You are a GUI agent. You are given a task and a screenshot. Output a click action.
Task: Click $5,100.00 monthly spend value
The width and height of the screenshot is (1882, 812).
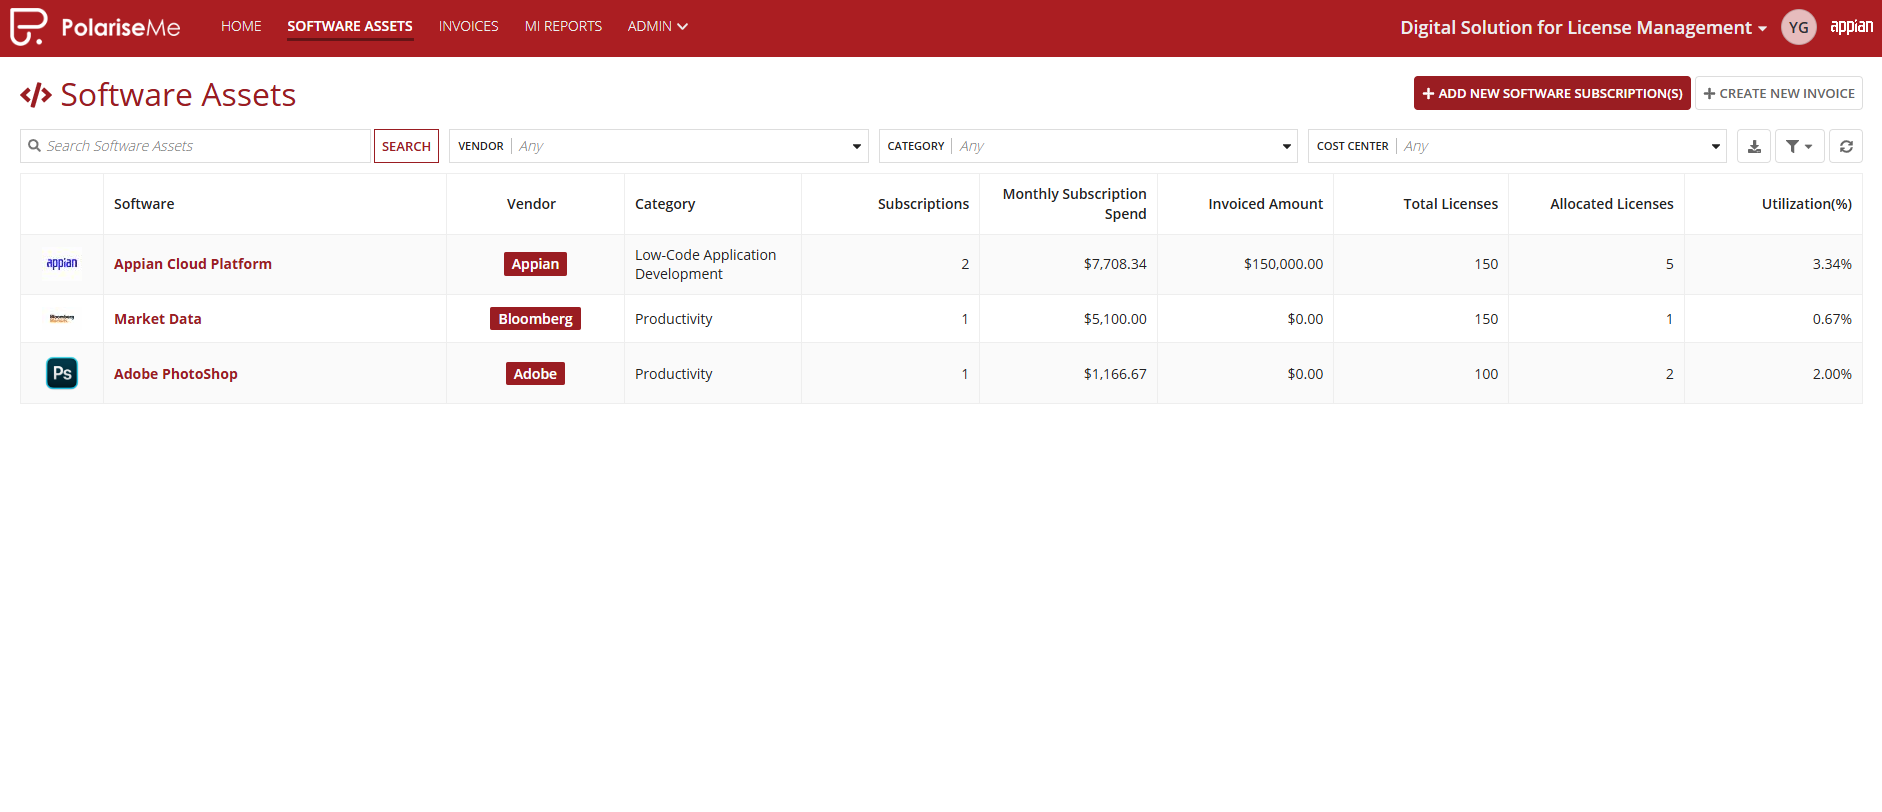(1115, 319)
